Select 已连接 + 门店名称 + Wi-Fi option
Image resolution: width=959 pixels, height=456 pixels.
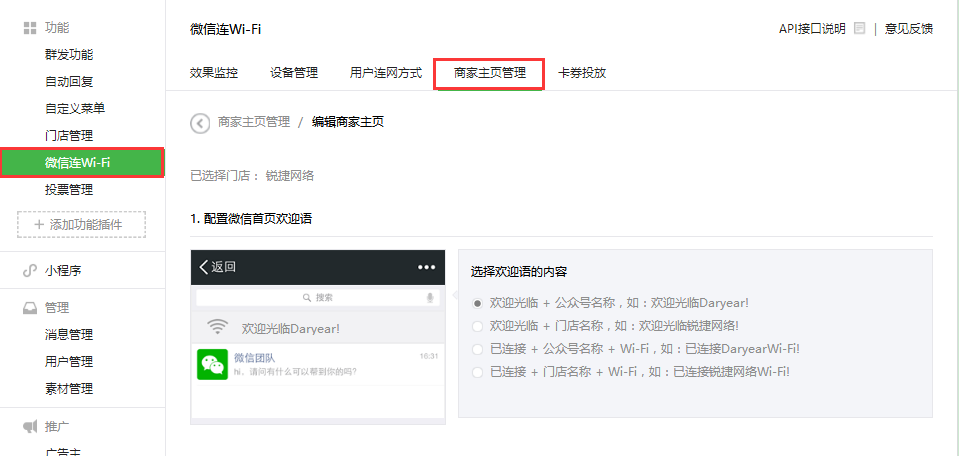(x=478, y=372)
